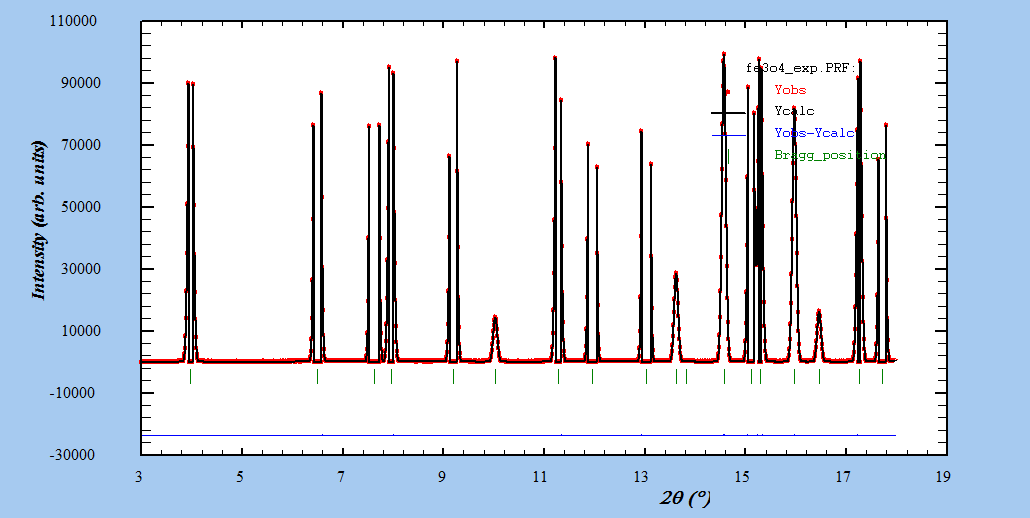Click the small broad peak near 16.5 degrees

pos(818,335)
